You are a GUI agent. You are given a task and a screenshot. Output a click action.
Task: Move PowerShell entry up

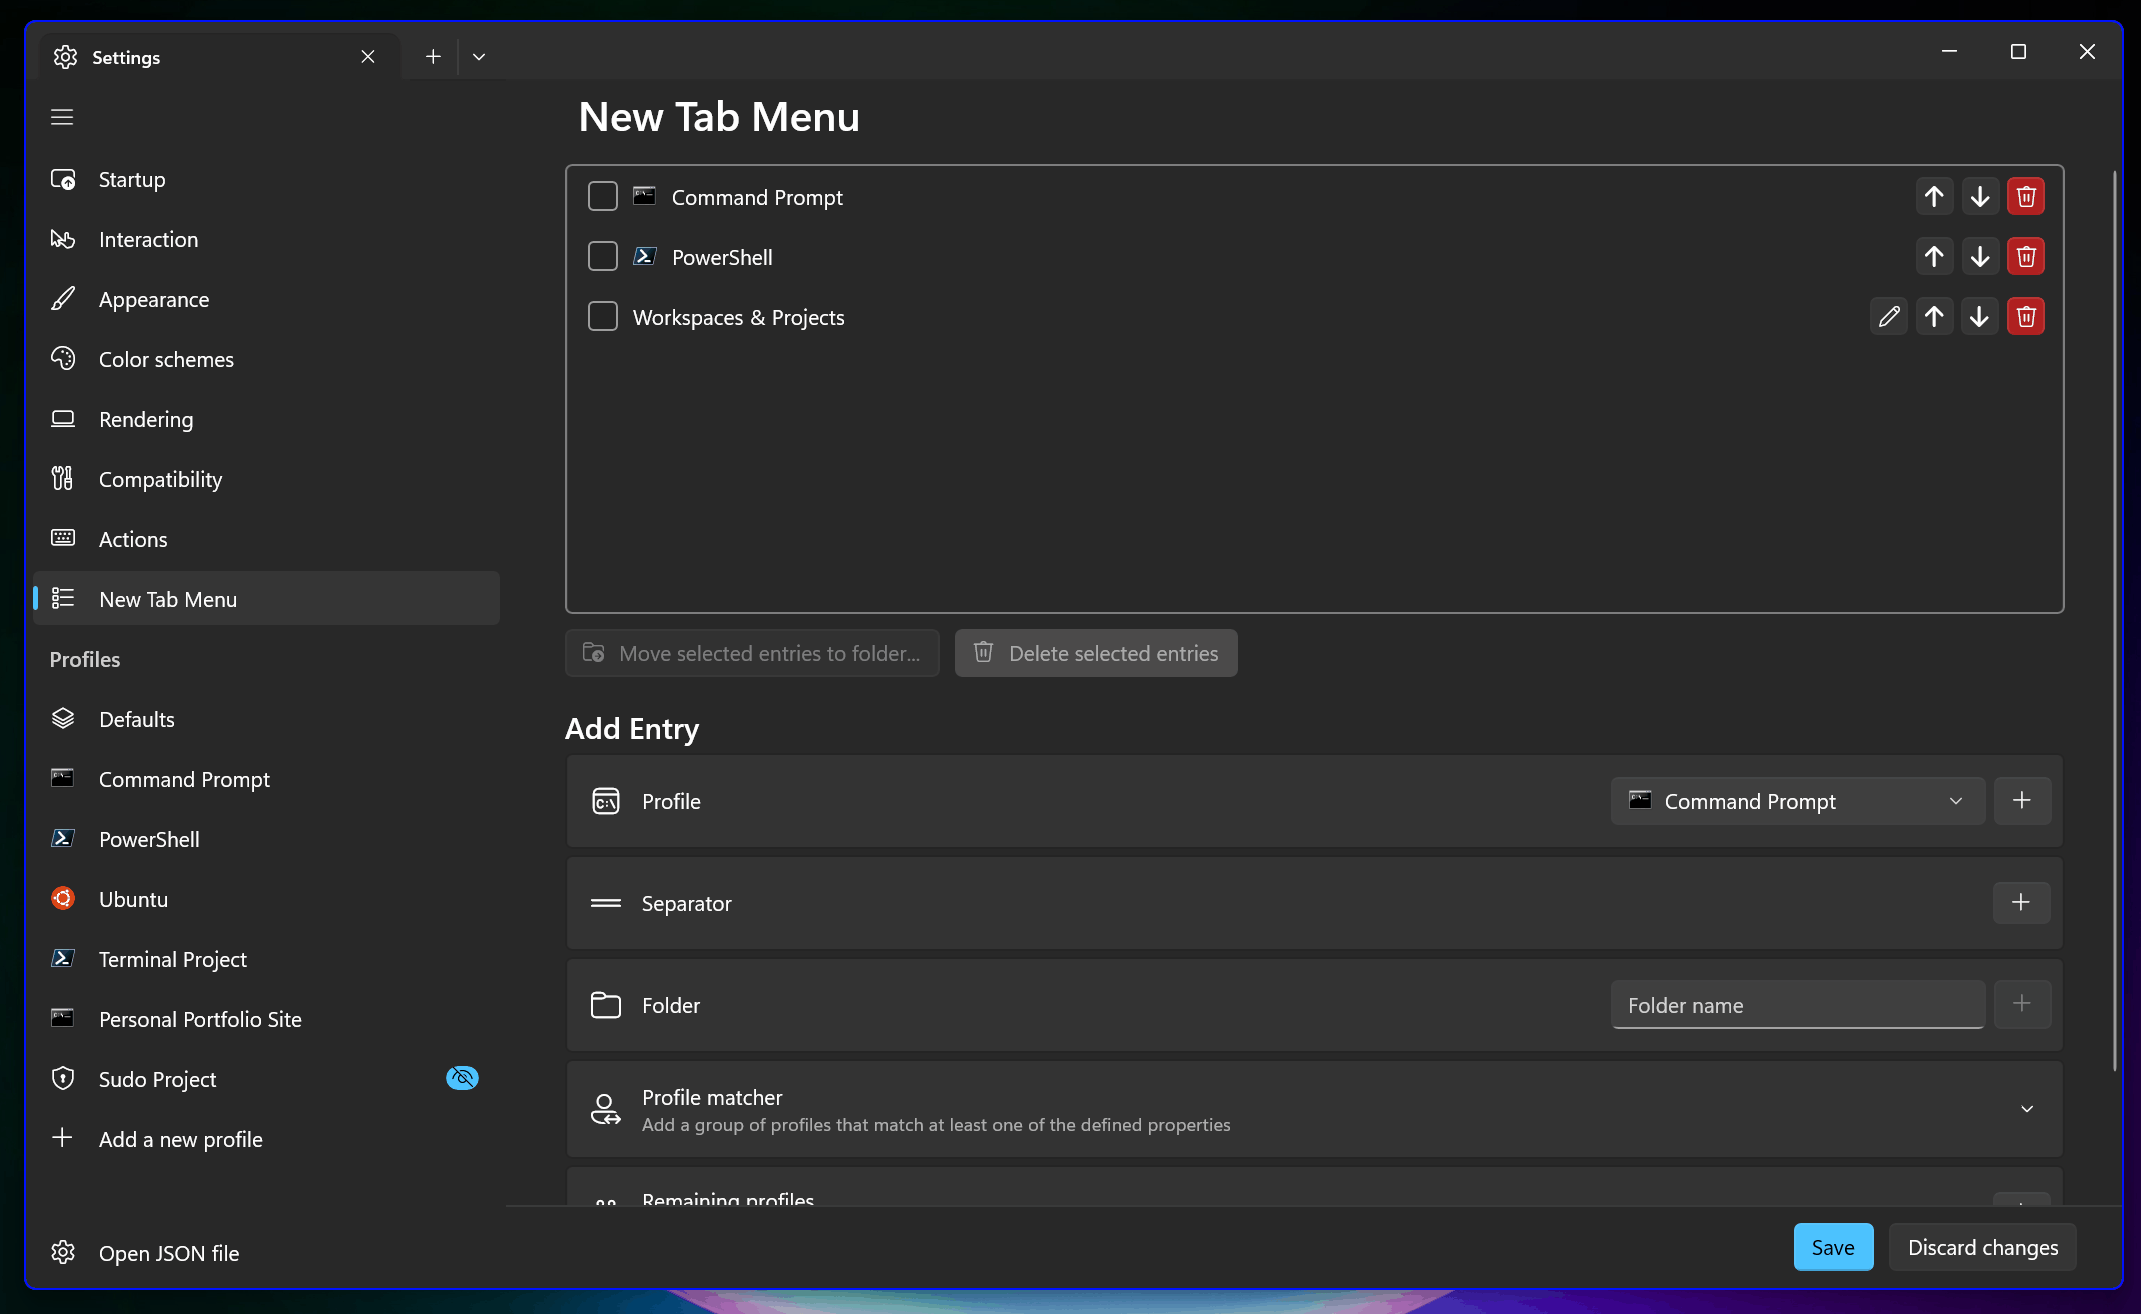click(x=1934, y=257)
